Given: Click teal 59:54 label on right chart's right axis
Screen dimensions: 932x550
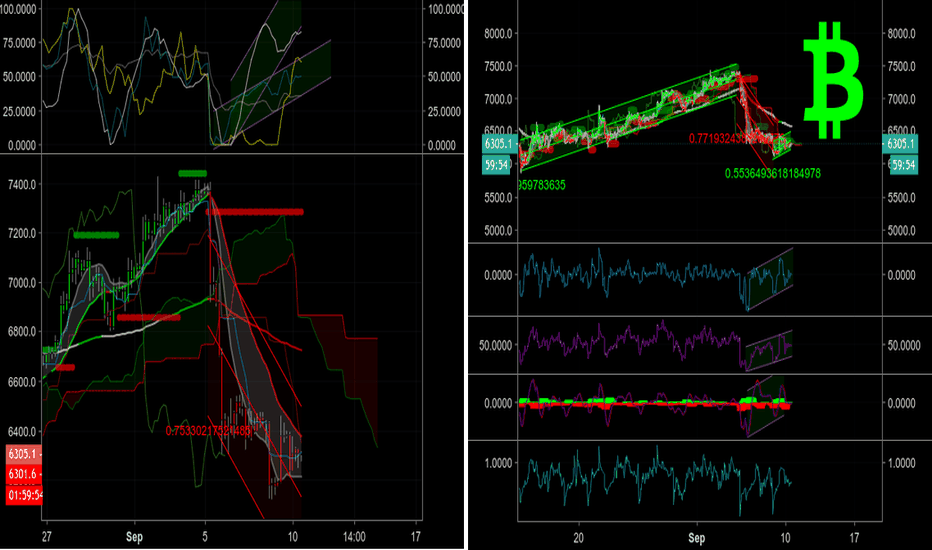Looking at the screenshot, I should tap(903, 165).
